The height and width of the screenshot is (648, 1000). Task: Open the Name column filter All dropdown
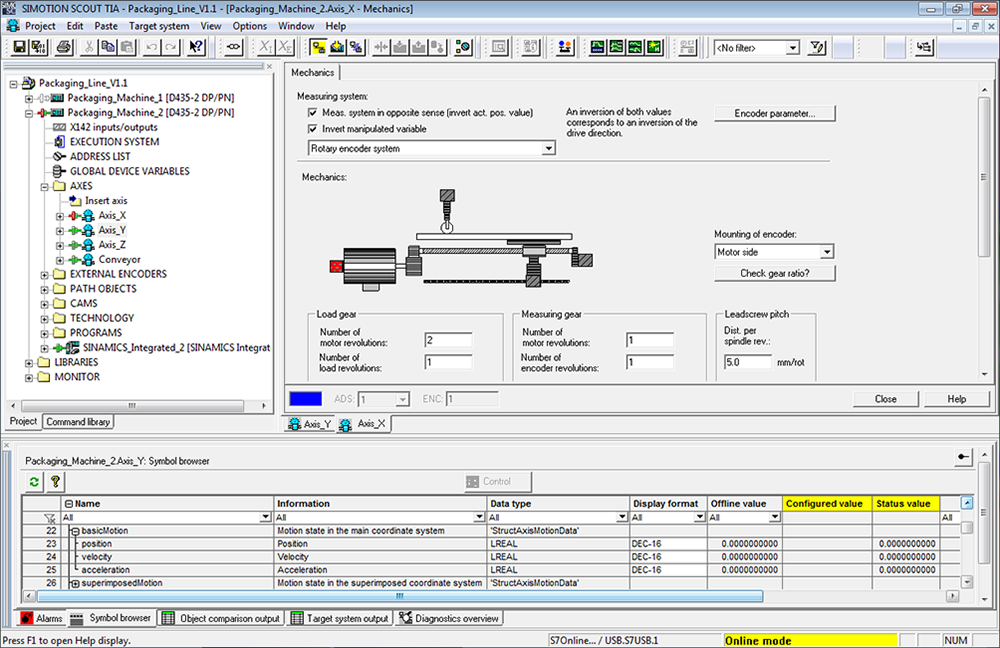click(265, 518)
